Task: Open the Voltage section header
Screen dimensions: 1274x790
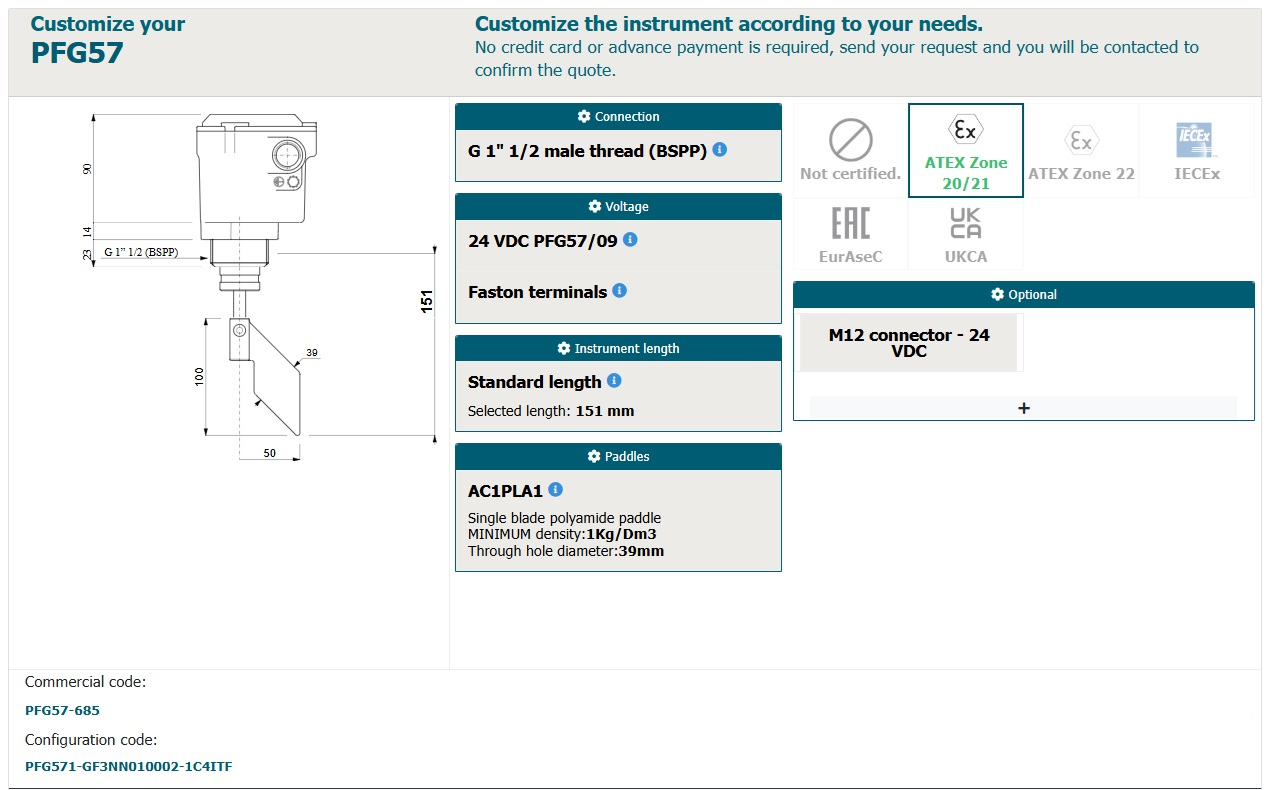Action: click(618, 207)
